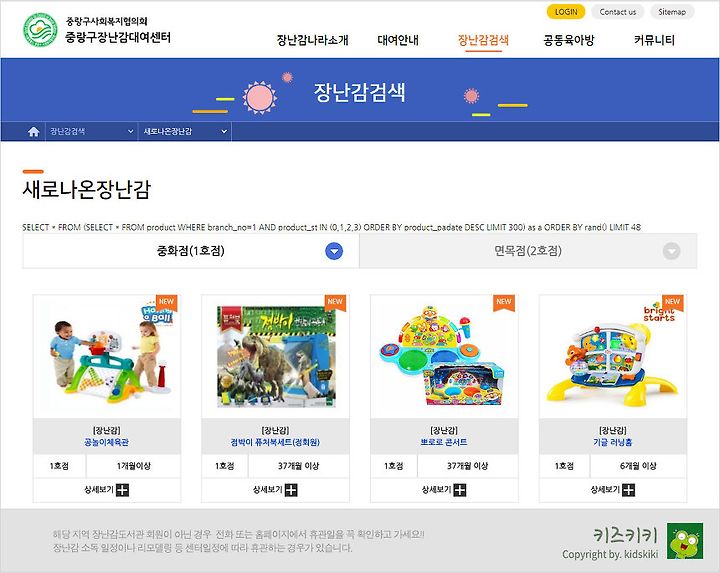This screenshot has height=573, width=720.
Task: Open the 대여안내 menu
Action: pyautogui.click(x=398, y=40)
